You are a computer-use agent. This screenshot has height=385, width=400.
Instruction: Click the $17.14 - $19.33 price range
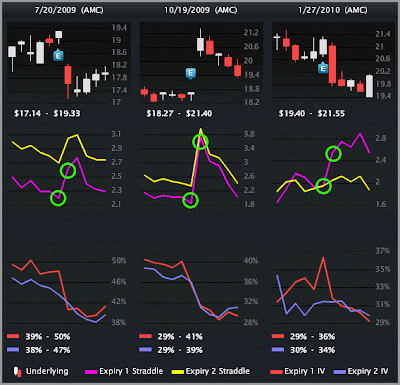pos(47,114)
